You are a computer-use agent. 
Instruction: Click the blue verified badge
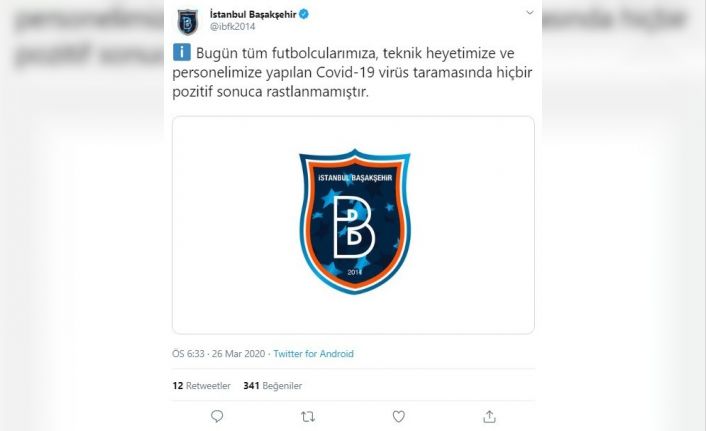[x=304, y=14]
